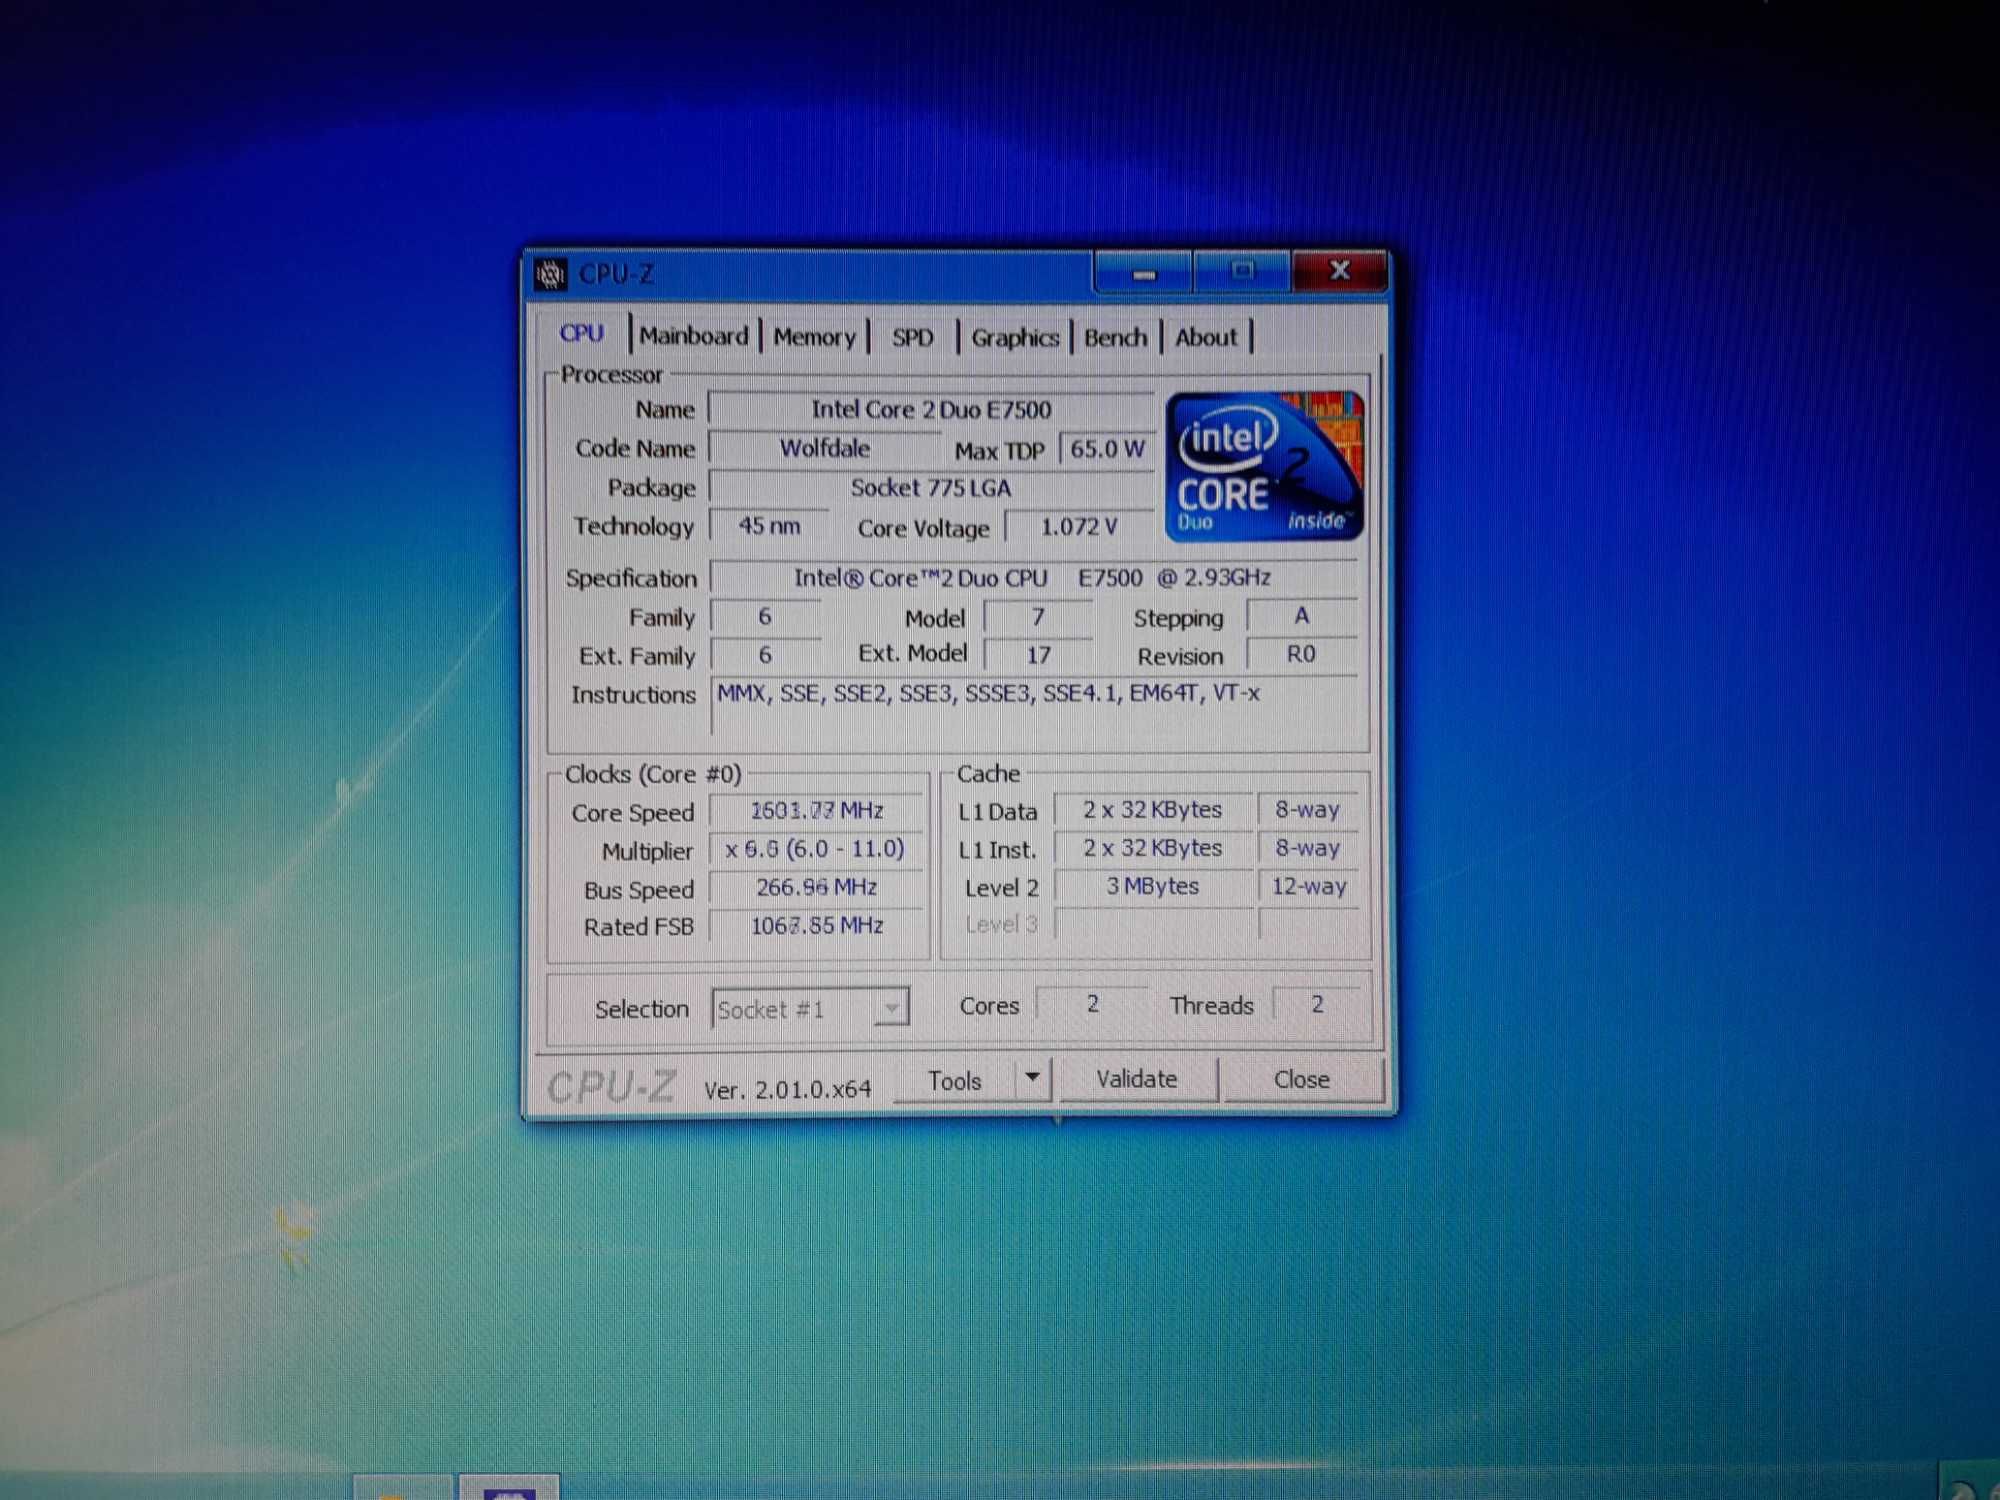Viewport: 2000px width, 1500px height.
Task: Click the Specification field text
Action: point(1033,578)
